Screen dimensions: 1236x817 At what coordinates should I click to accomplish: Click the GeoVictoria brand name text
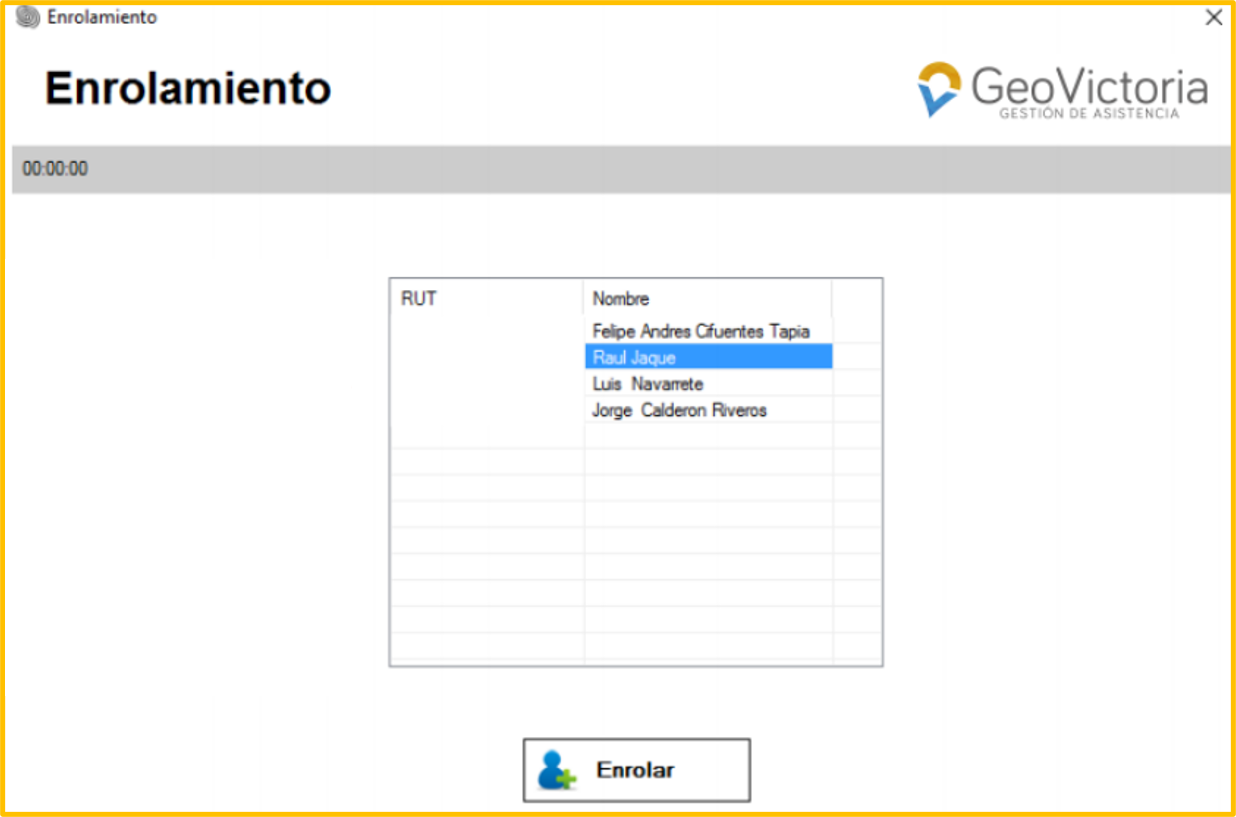(1088, 87)
